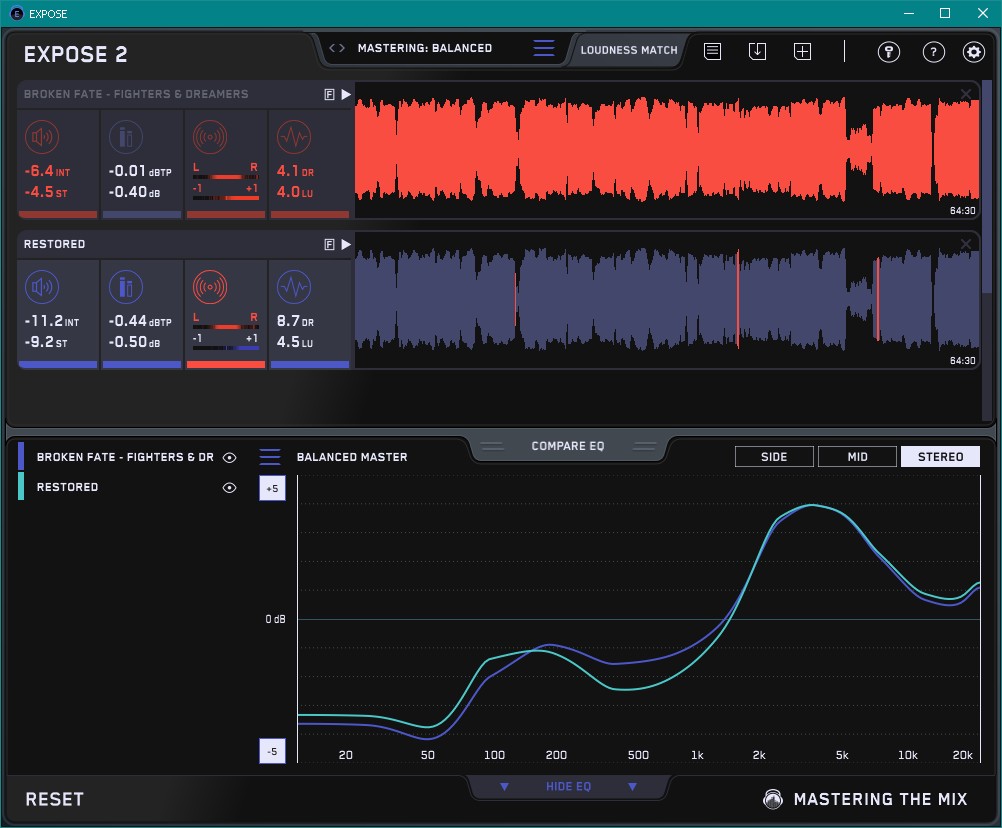
Task: Click the +5 EQ range button
Action: point(271,489)
